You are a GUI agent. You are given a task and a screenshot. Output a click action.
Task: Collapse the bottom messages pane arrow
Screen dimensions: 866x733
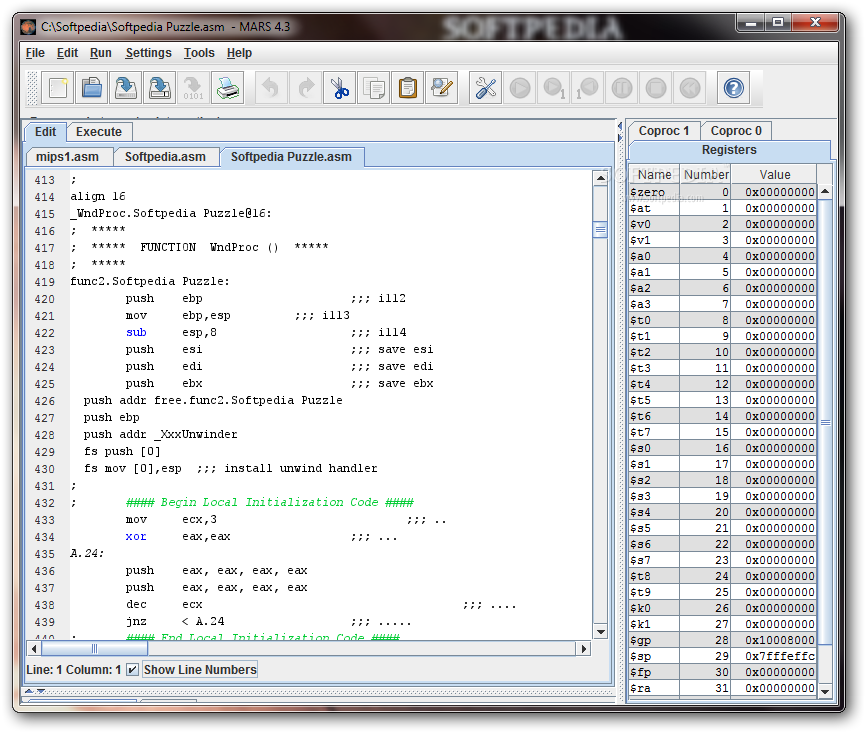pos(41,691)
